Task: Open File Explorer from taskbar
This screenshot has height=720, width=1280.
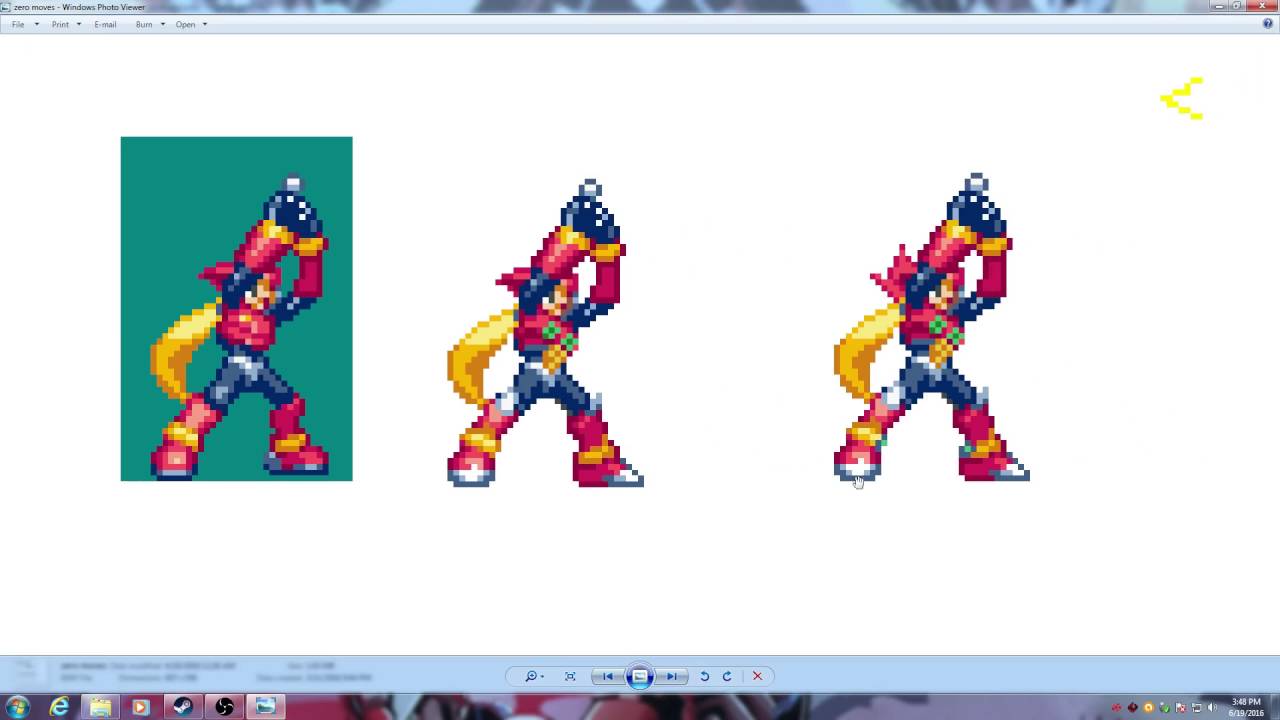Action: (x=101, y=707)
